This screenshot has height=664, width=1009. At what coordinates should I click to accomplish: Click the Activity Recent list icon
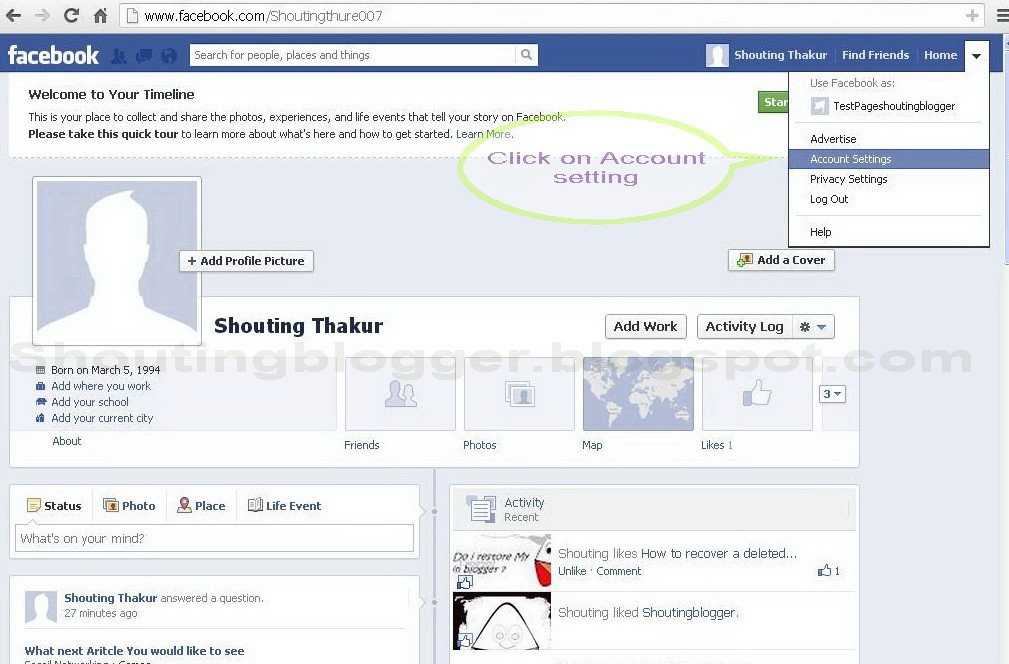(481, 509)
